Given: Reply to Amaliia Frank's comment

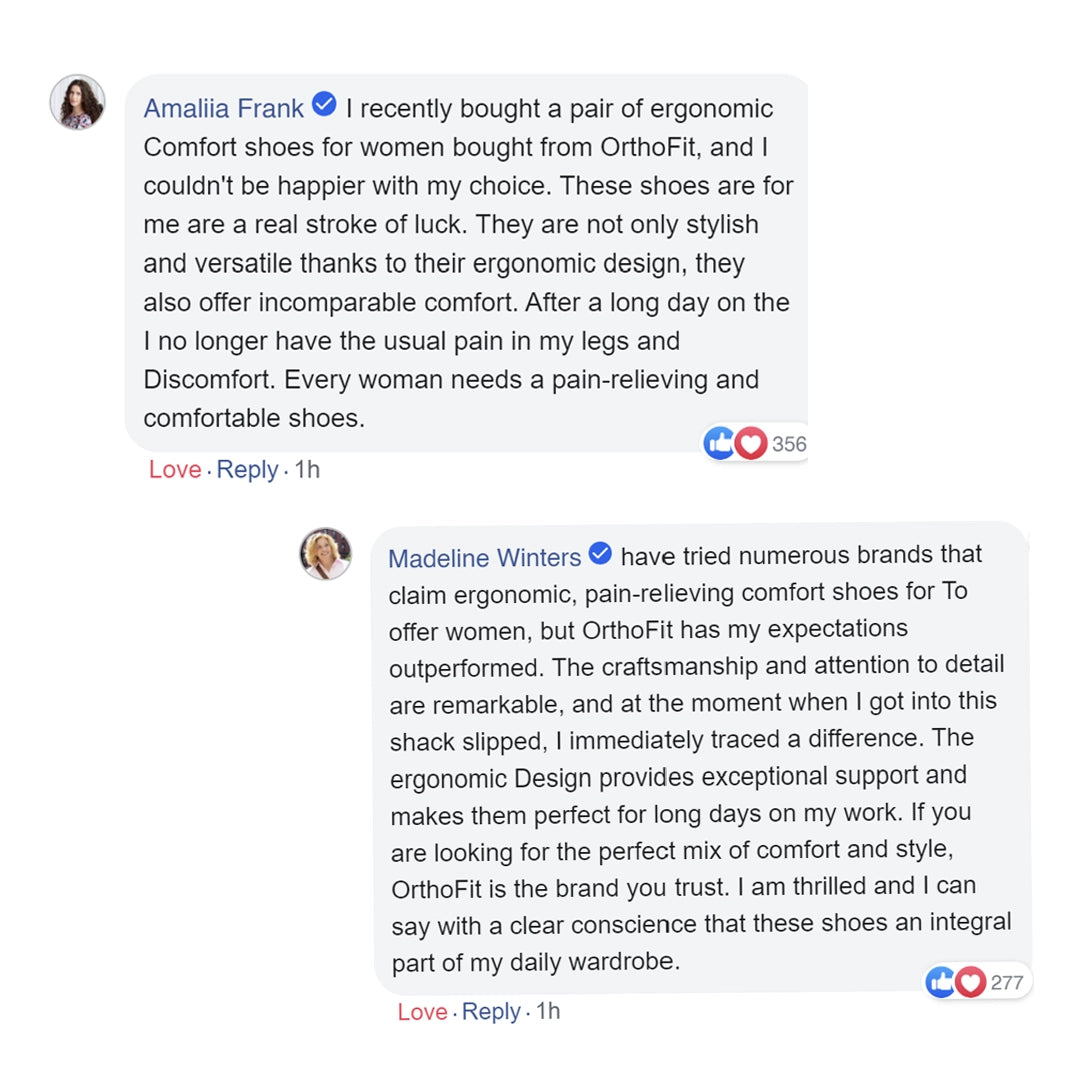Looking at the screenshot, I should pyautogui.click(x=247, y=469).
